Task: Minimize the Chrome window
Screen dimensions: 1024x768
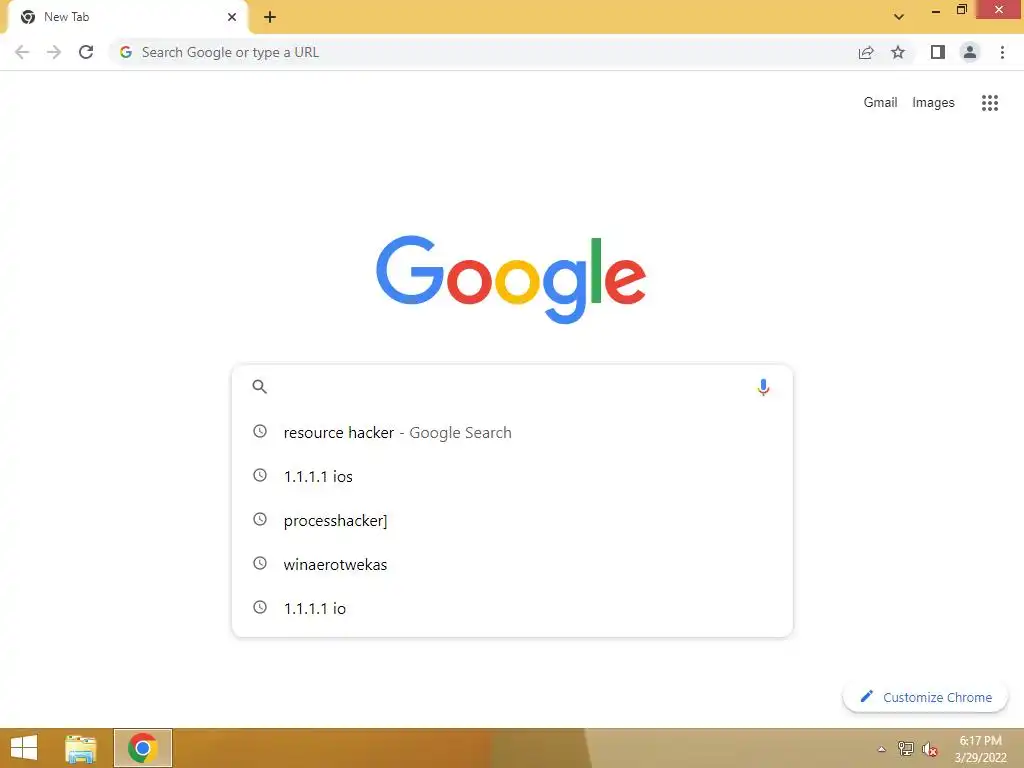Action: (x=936, y=10)
